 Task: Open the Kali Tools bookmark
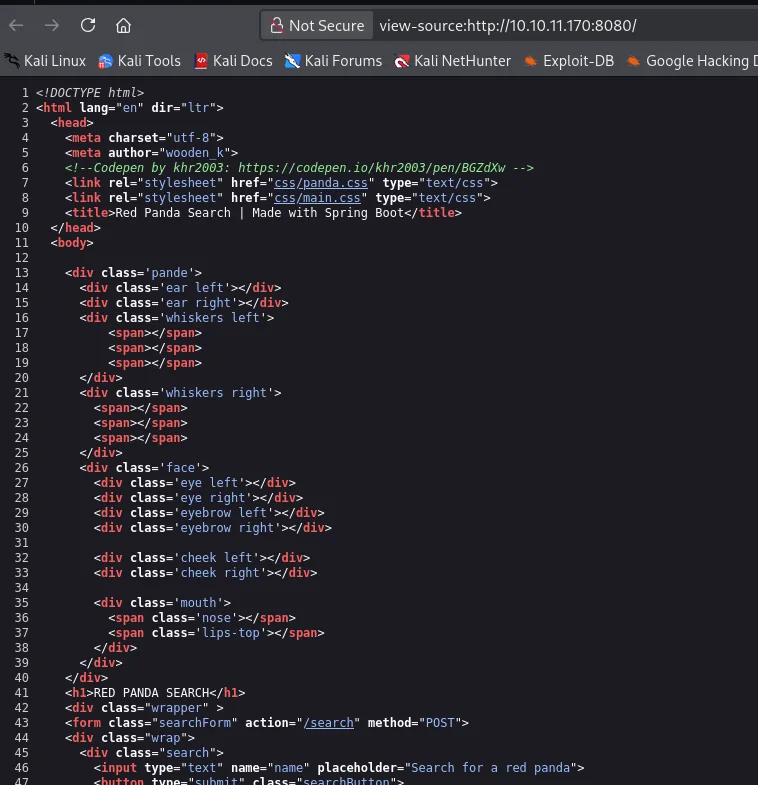click(139, 61)
